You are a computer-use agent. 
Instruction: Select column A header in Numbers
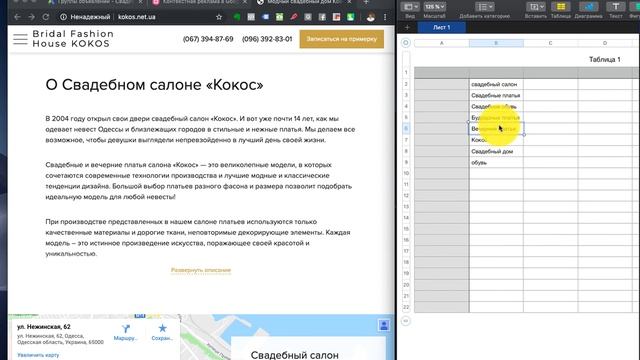442,43
